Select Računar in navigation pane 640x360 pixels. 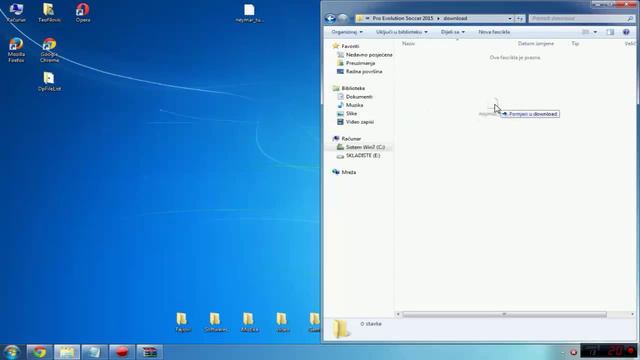pyautogui.click(x=351, y=139)
